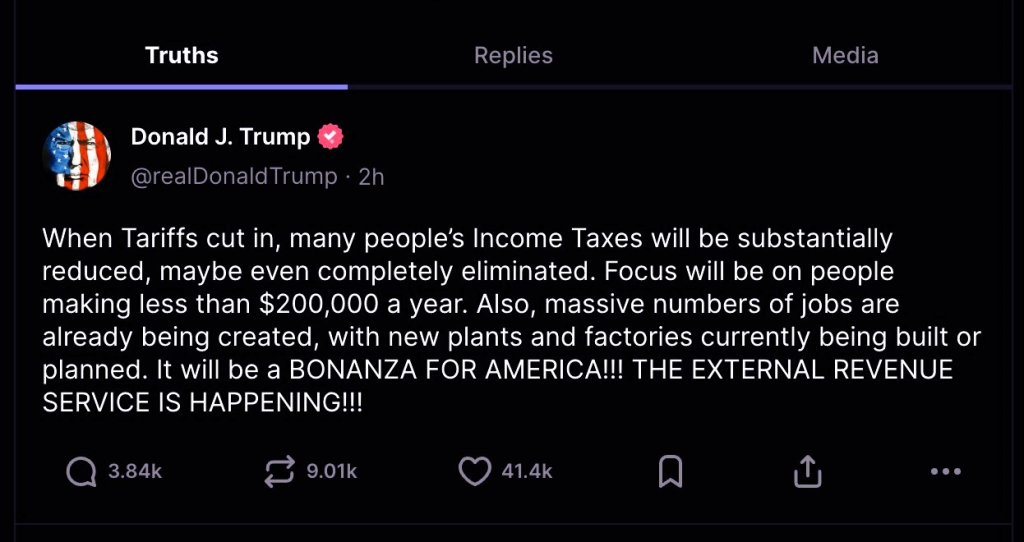Bookmark this post

pos(670,472)
